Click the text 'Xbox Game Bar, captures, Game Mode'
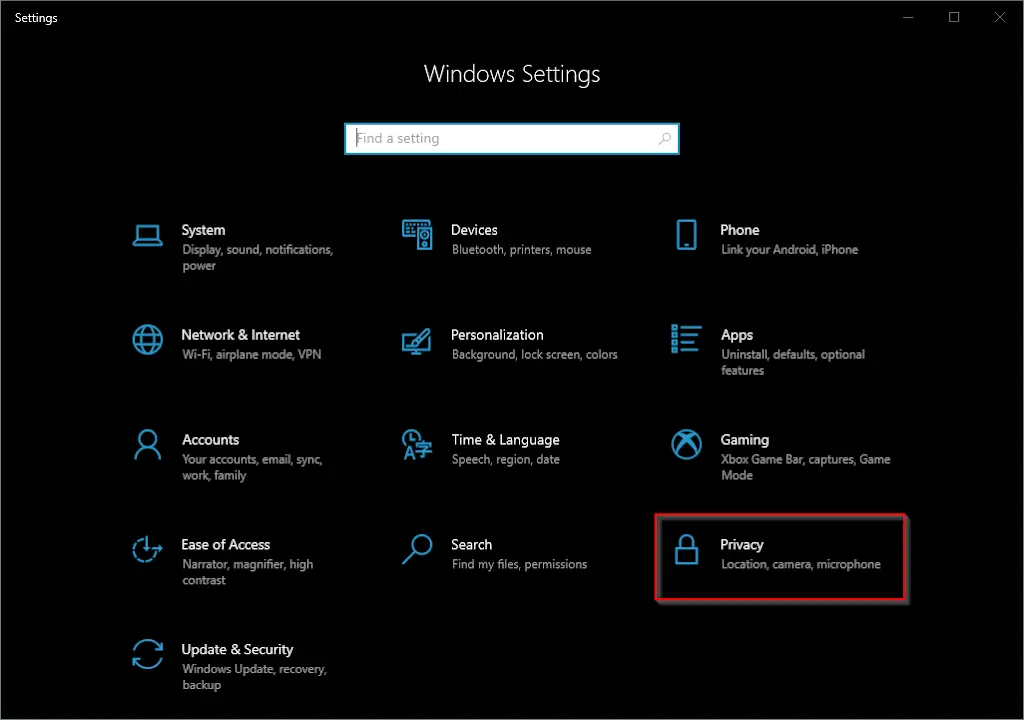 806,467
